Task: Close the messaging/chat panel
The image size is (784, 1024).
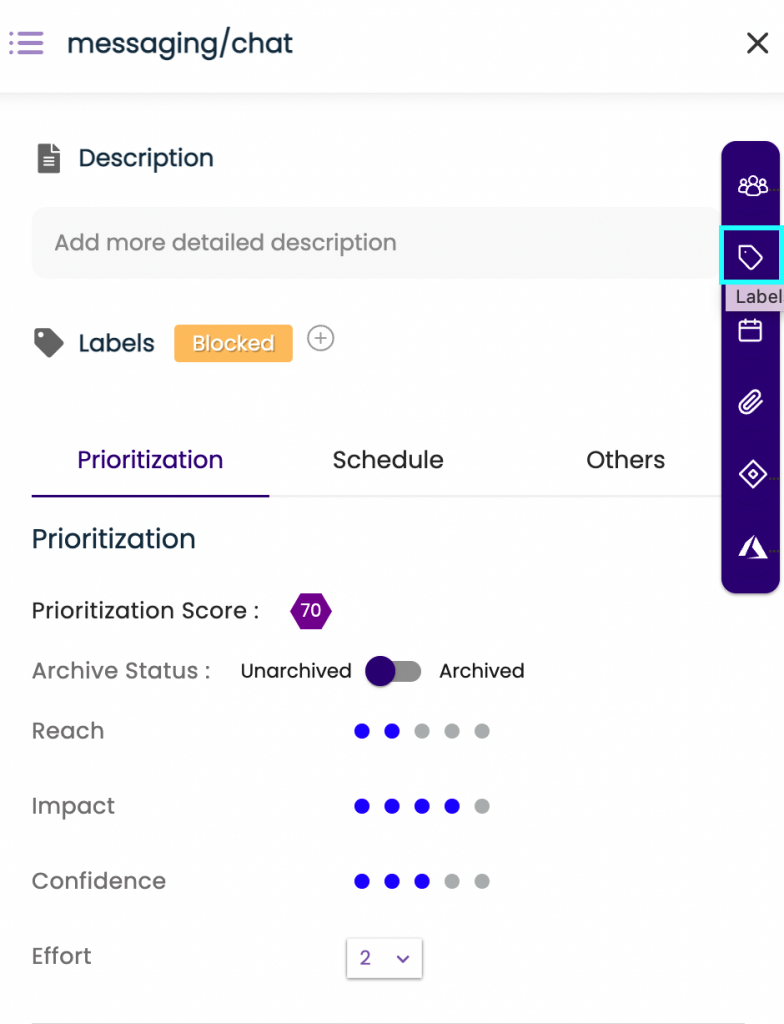Action: point(757,43)
